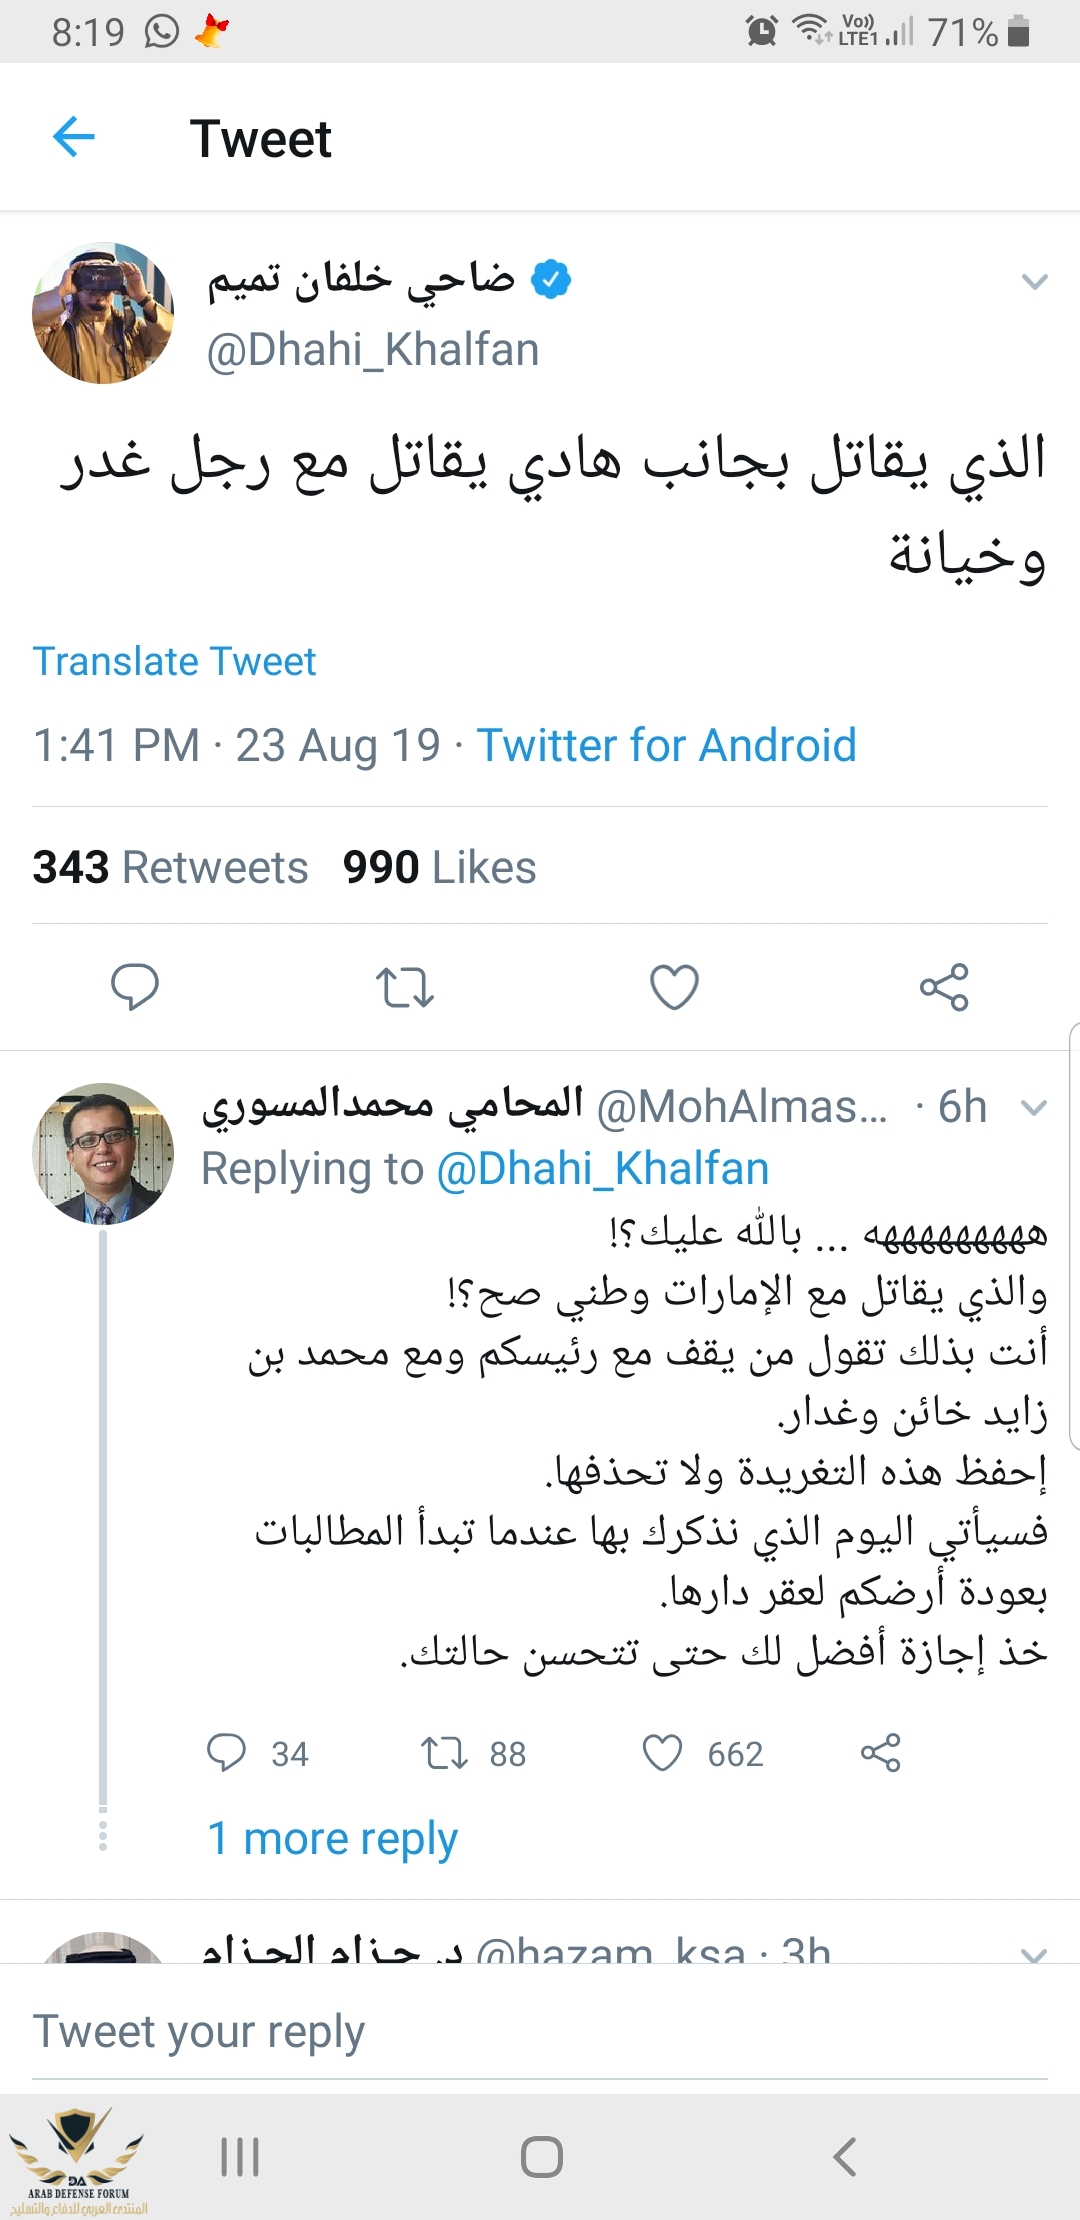The height and width of the screenshot is (2220, 1080).
Task: View the 990 Likes list
Action: tap(439, 868)
